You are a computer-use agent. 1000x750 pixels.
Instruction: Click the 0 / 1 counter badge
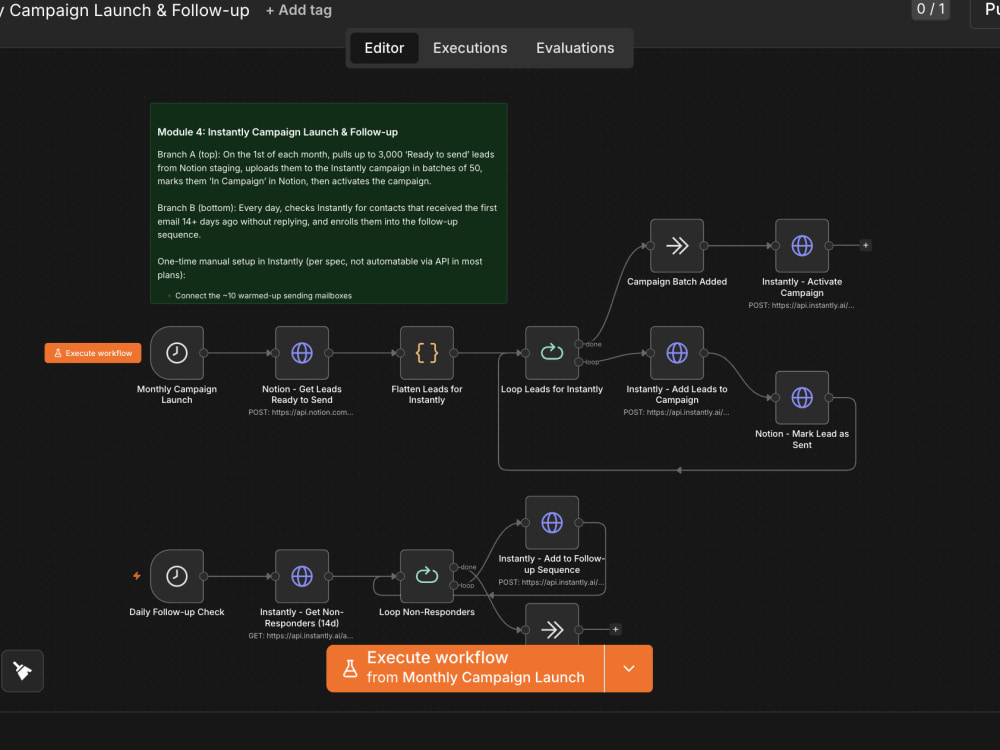coord(930,10)
